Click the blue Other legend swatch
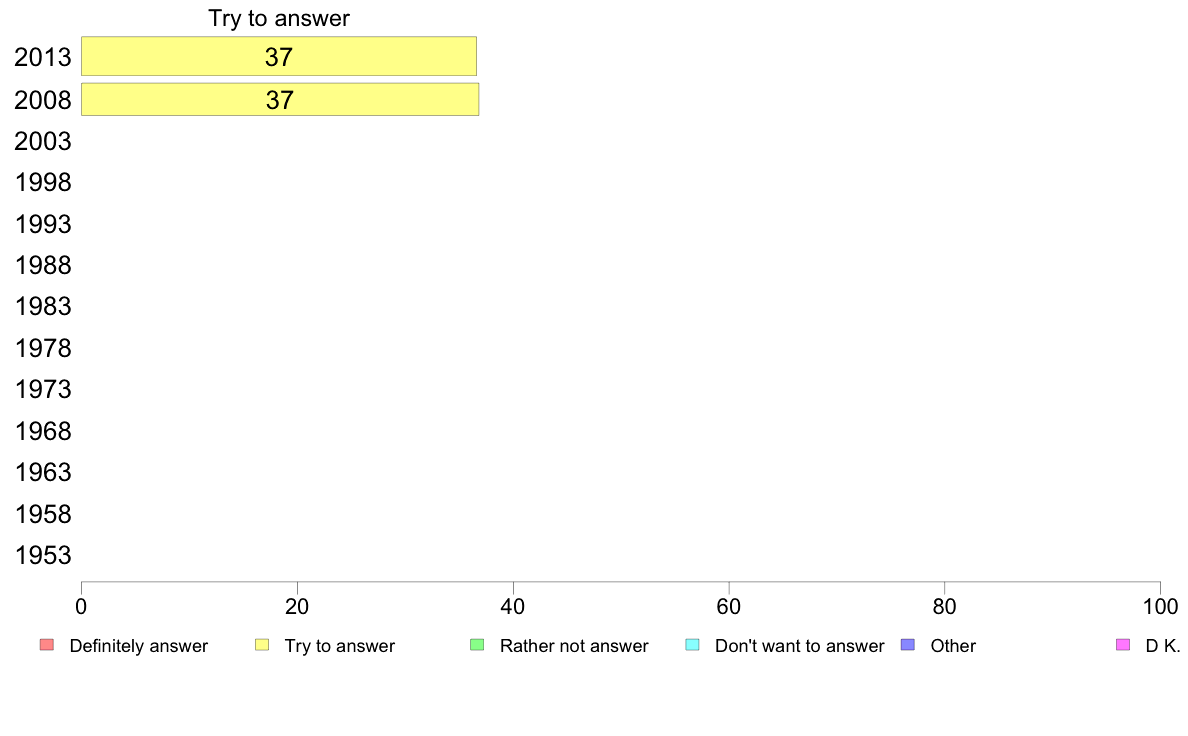Screen dimensions: 1188x736 pos(908,645)
